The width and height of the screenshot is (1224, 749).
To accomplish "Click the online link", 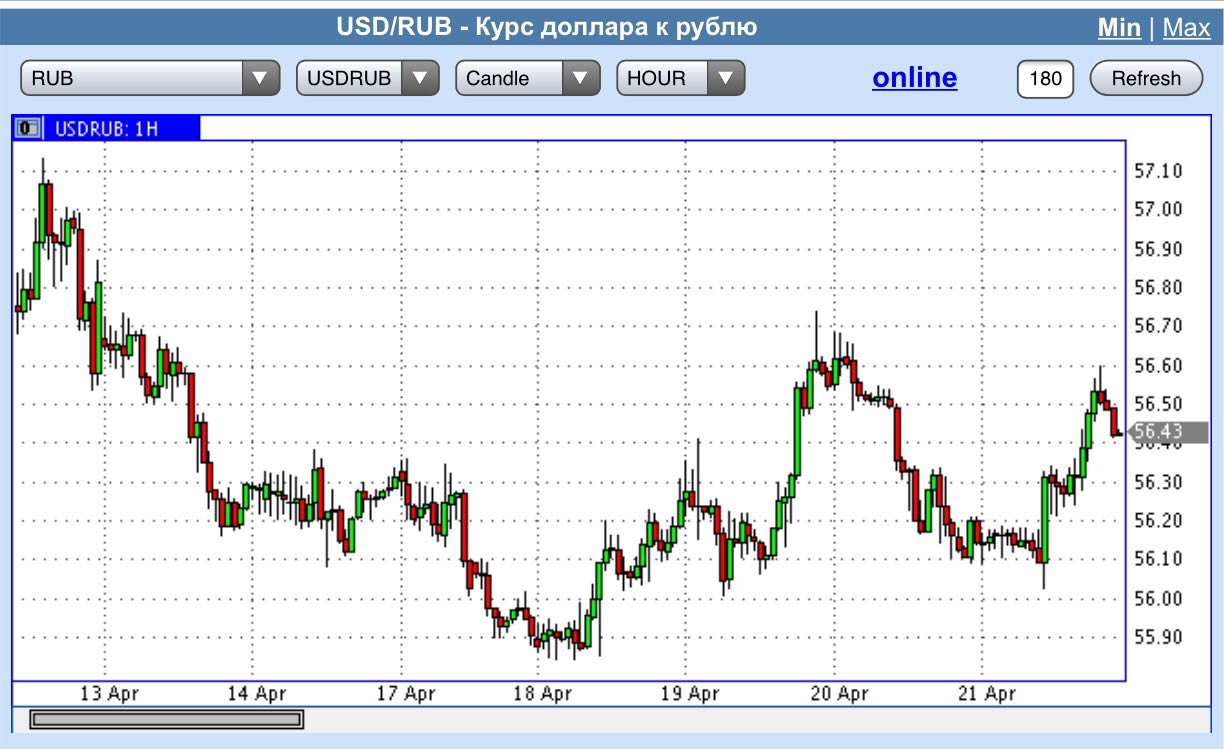I will [x=914, y=78].
